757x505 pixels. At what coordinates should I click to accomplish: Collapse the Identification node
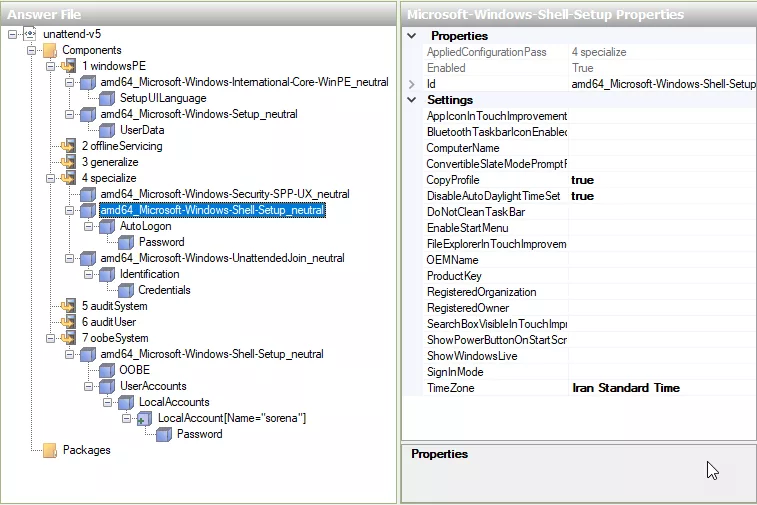(88, 274)
